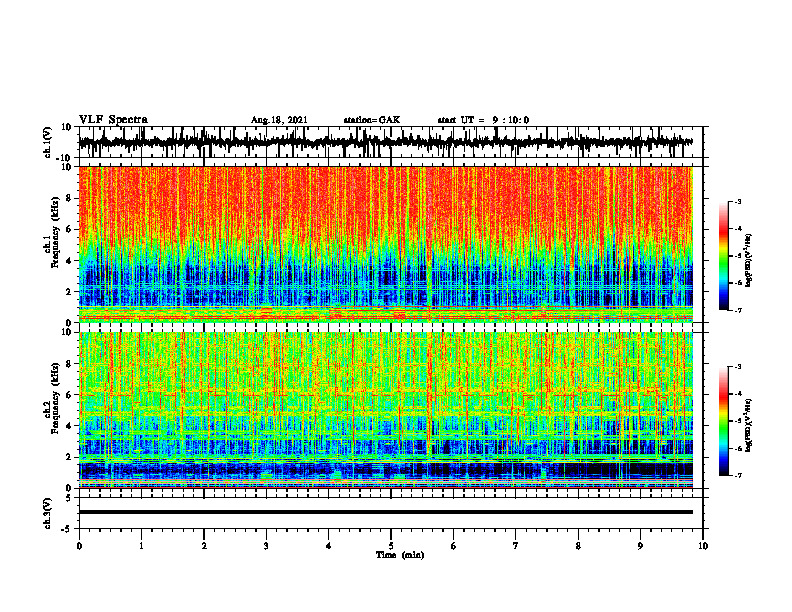The height and width of the screenshot is (612, 792).
Task: Click the "8" tick on ch.1 frequency axis
Action: point(69,198)
